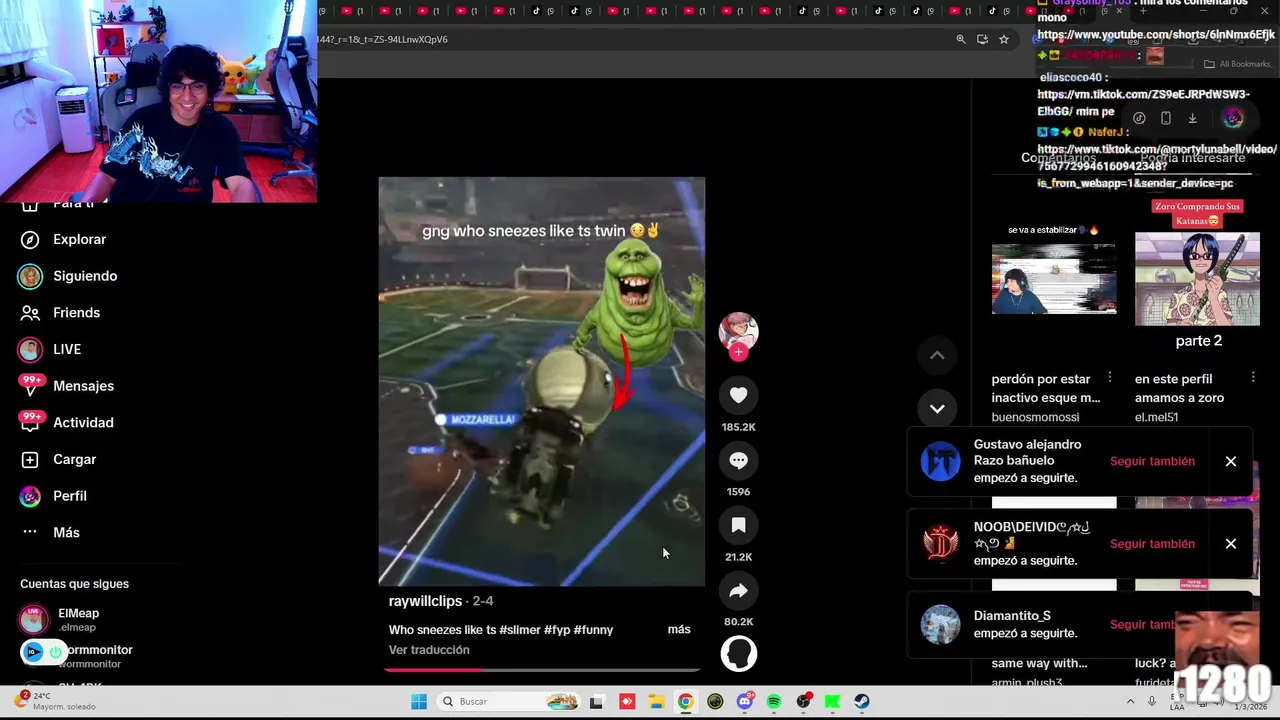
Task: Click the Cargar plus-square icon
Action: click(30, 459)
